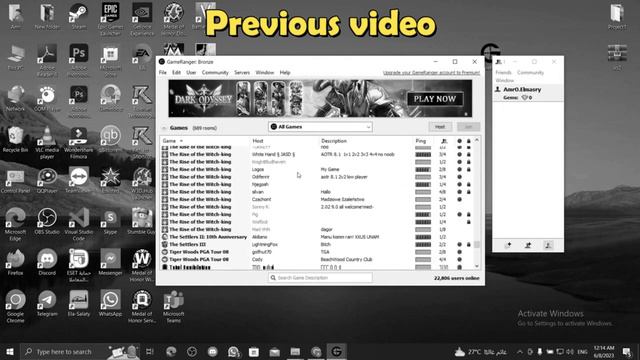Viewport: 640px width, 360px height.
Task: Click the 22,806 users online status text
Action: [457, 278]
